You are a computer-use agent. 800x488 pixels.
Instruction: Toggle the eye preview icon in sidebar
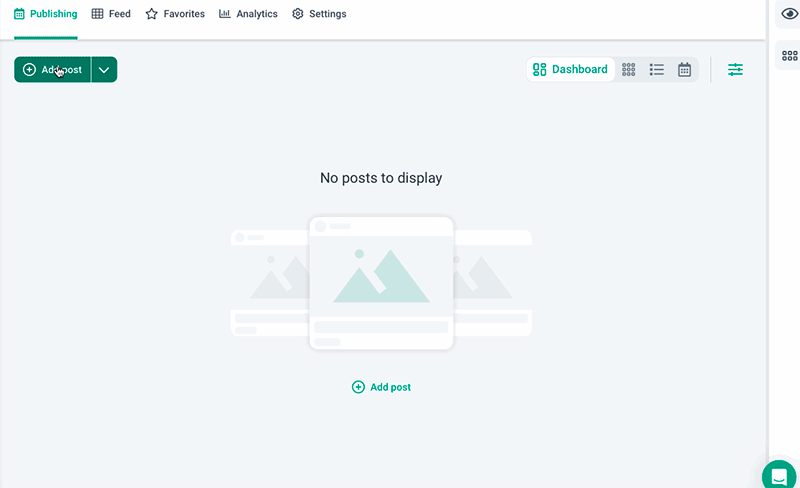click(789, 14)
